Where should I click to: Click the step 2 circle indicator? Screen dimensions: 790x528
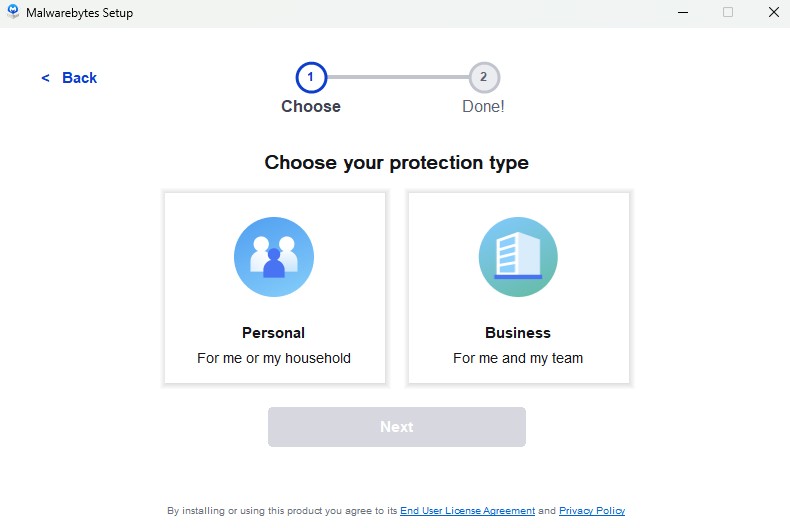coord(484,77)
